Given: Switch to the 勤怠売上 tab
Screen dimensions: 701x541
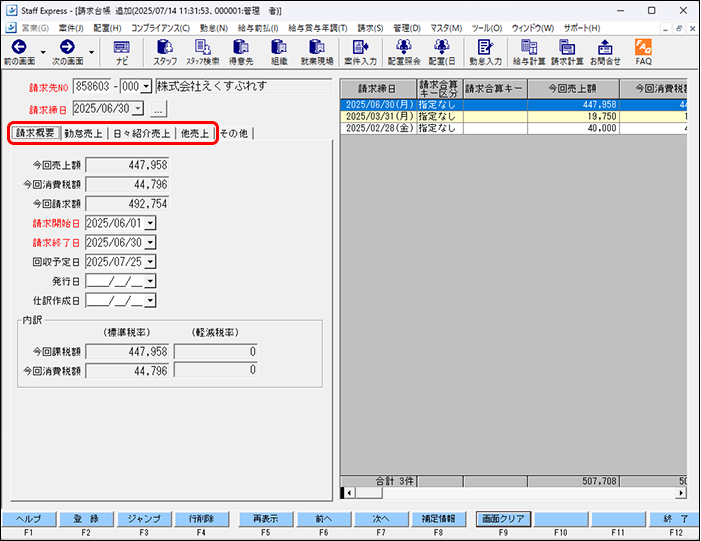Looking at the screenshot, I should [83, 133].
